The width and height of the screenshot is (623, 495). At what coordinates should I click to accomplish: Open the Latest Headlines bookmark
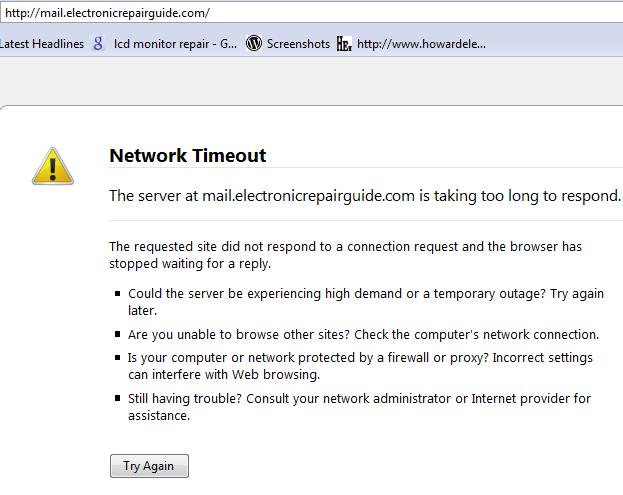point(42,43)
